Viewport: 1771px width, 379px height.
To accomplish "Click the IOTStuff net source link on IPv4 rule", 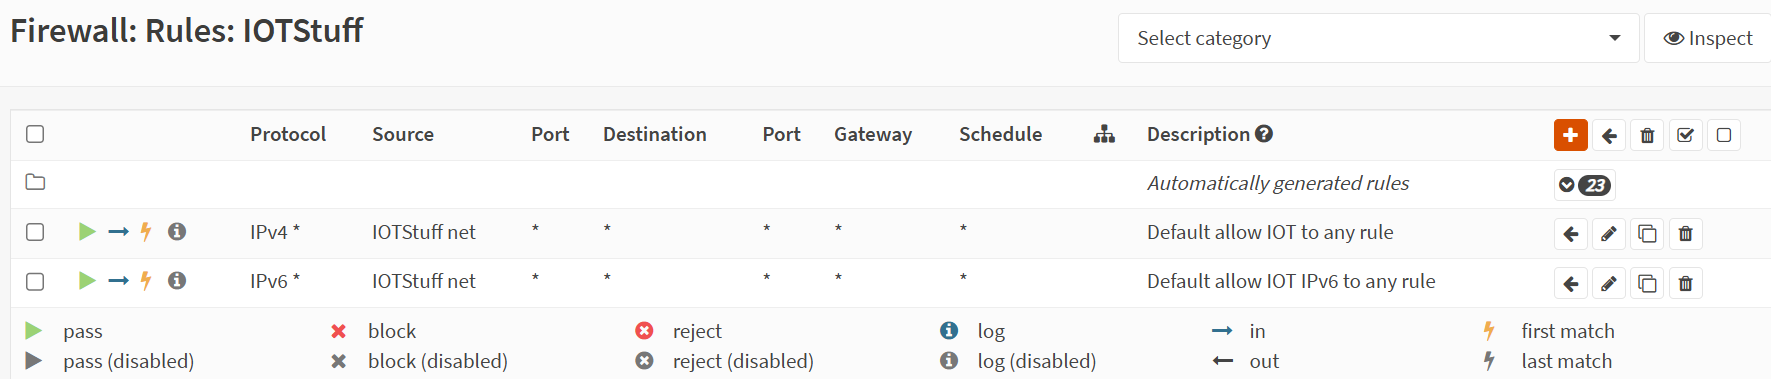I will point(424,232).
